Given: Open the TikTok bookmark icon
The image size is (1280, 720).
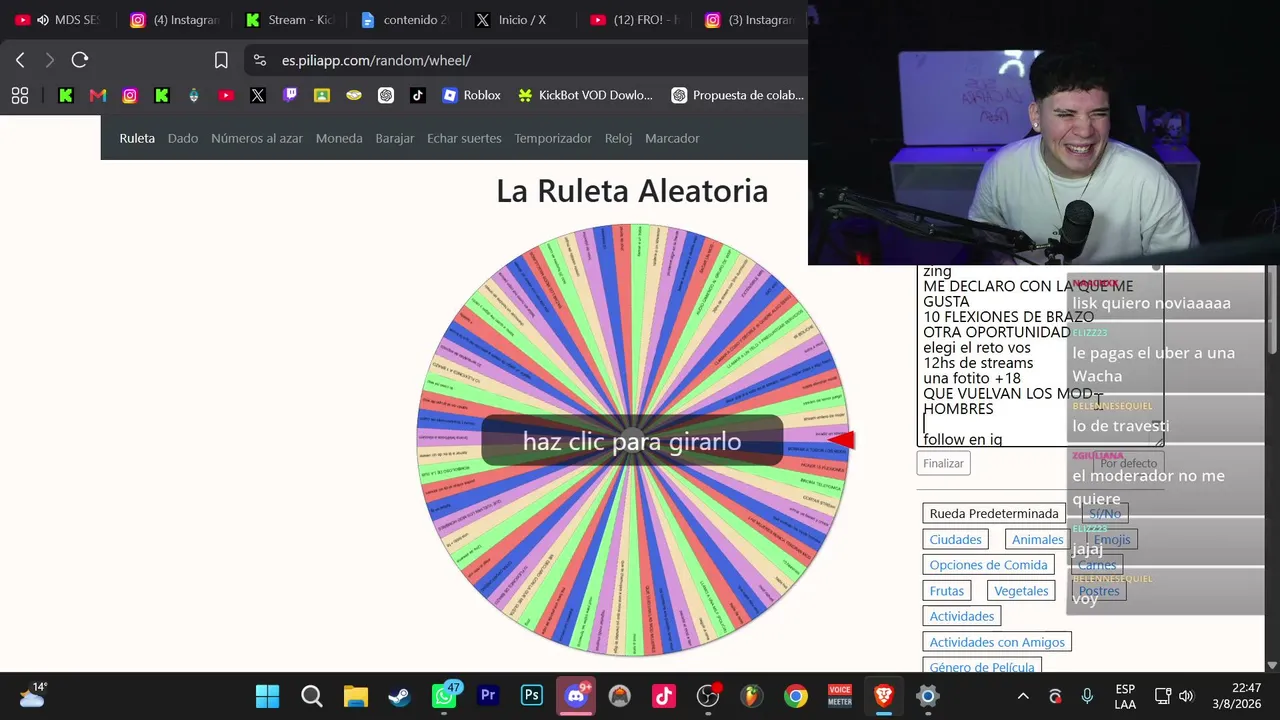Looking at the screenshot, I should coord(418,95).
